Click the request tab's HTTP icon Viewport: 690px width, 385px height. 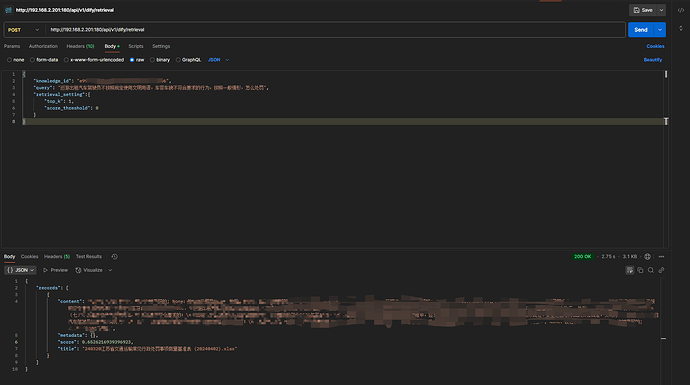[x=8, y=10]
